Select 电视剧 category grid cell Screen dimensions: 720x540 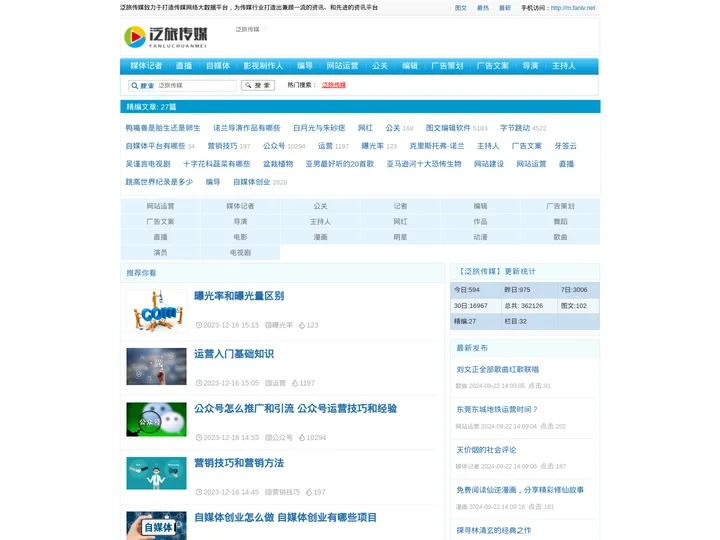point(240,253)
